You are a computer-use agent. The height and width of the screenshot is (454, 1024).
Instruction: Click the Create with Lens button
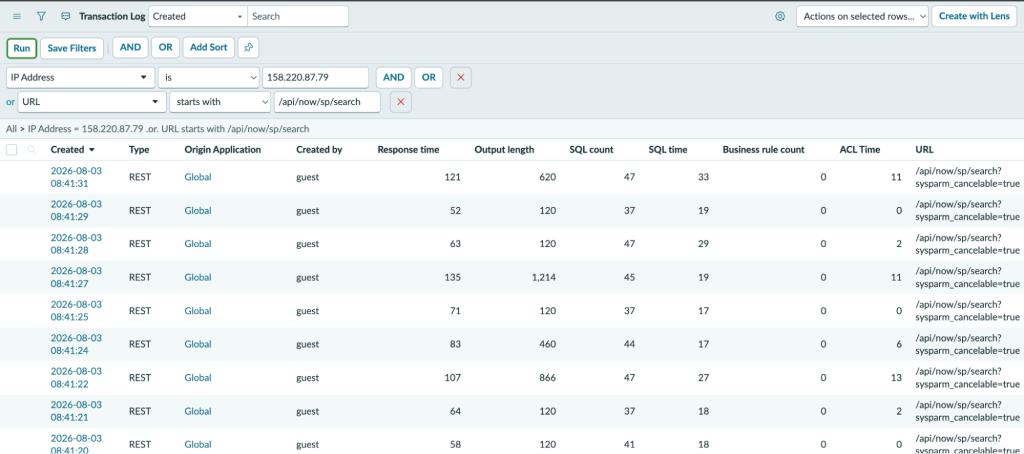pyautogui.click(x=974, y=16)
